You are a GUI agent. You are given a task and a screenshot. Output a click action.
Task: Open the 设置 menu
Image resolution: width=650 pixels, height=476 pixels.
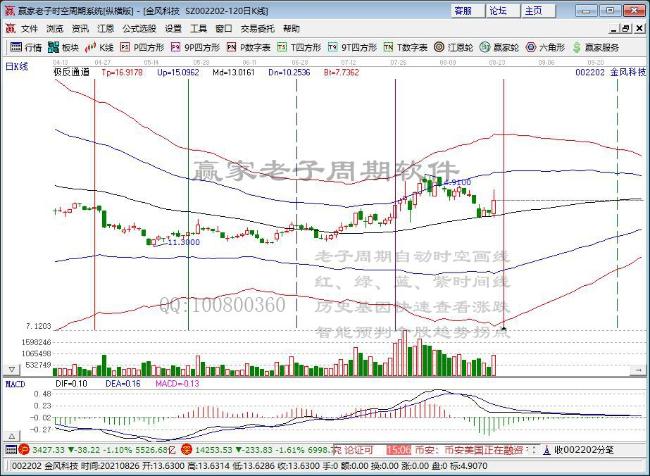coord(173,29)
